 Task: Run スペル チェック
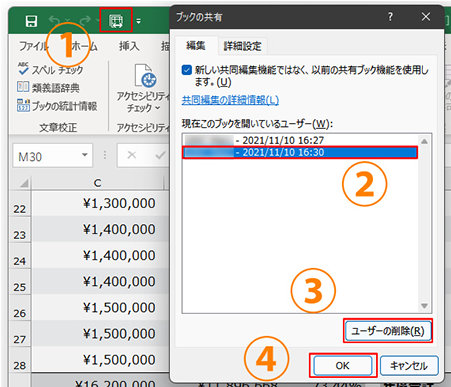pos(50,70)
